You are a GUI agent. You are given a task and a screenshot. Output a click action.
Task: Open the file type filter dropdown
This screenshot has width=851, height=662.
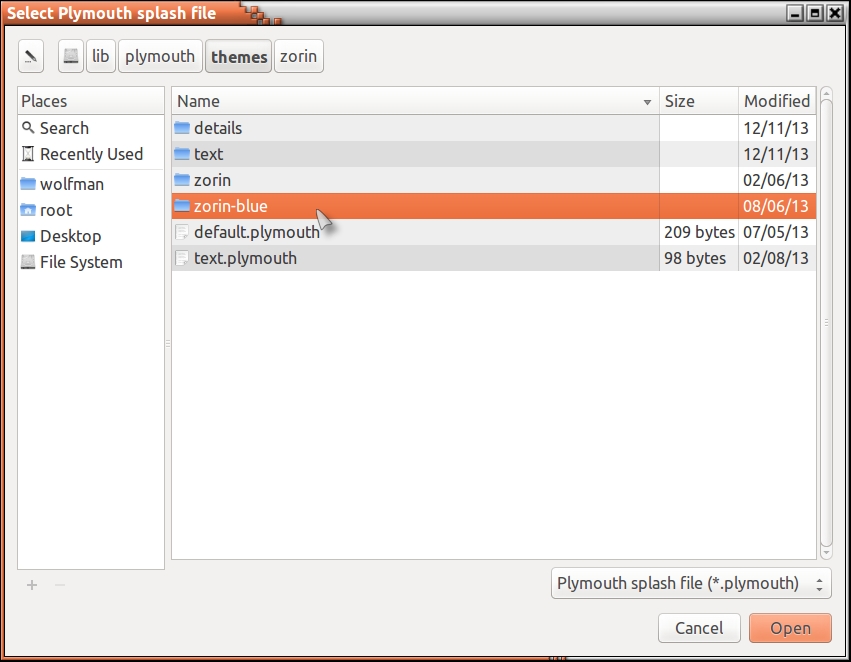tap(691, 583)
